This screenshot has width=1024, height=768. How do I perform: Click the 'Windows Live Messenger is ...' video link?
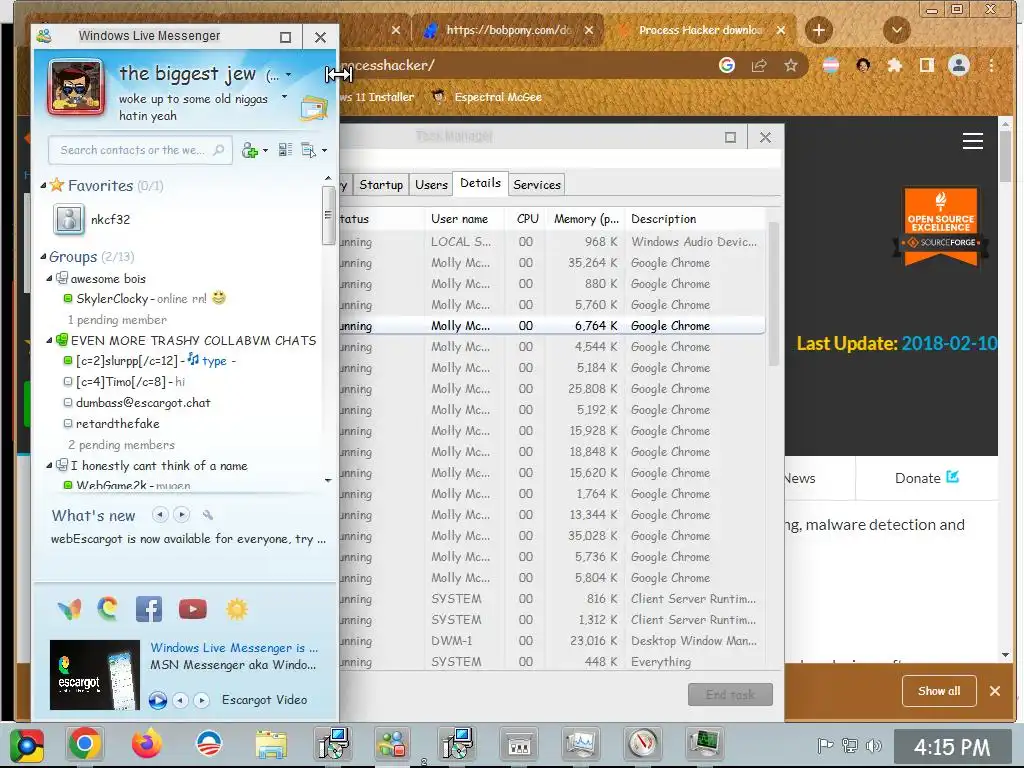pyautogui.click(x=234, y=648)
